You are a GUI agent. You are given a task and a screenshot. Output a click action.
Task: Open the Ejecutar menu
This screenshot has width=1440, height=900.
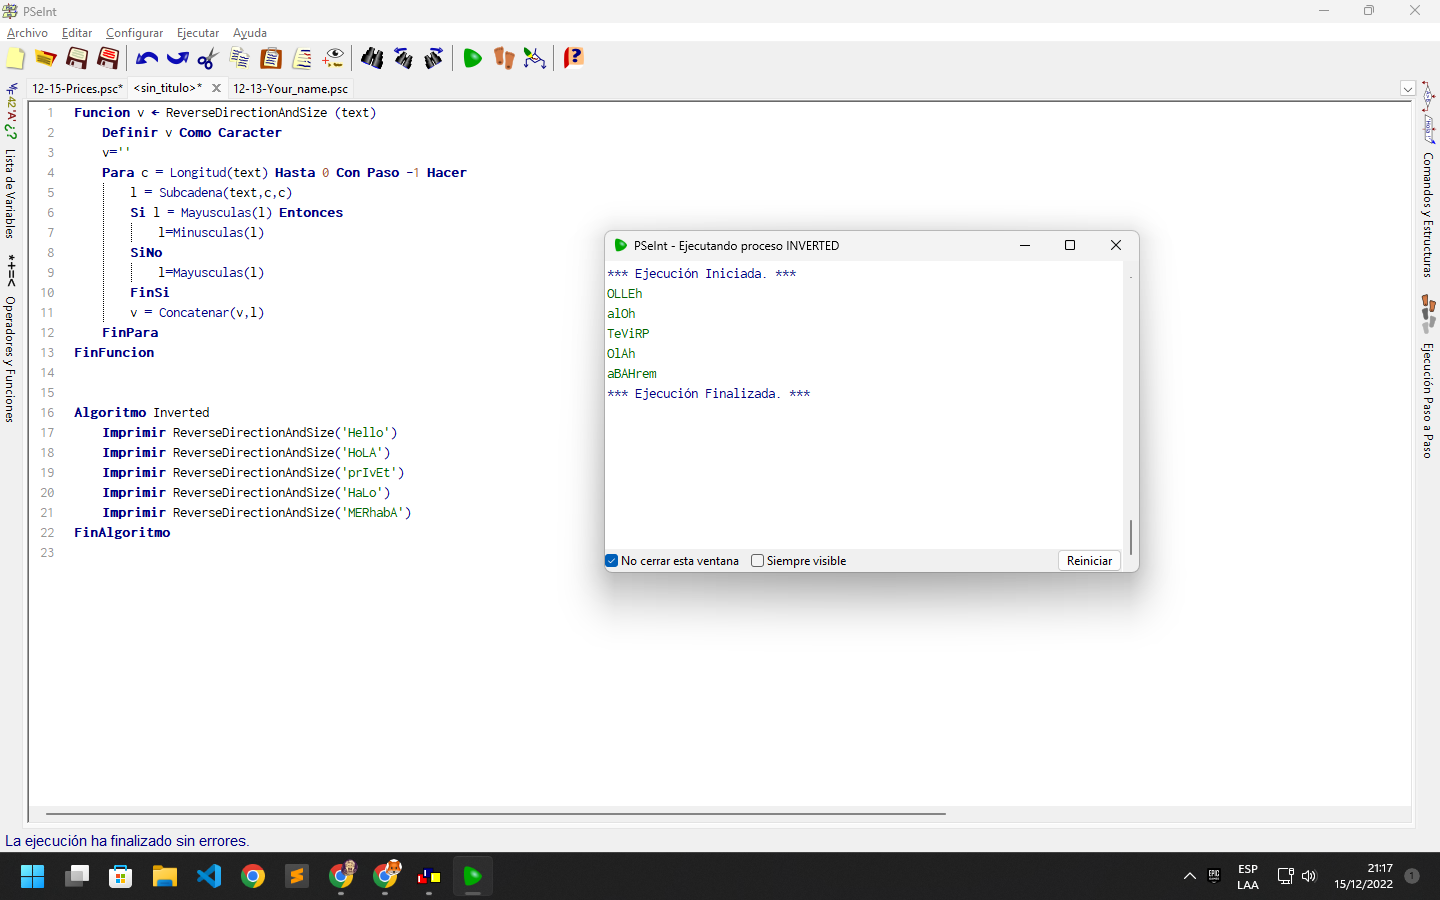click(197, 33)
